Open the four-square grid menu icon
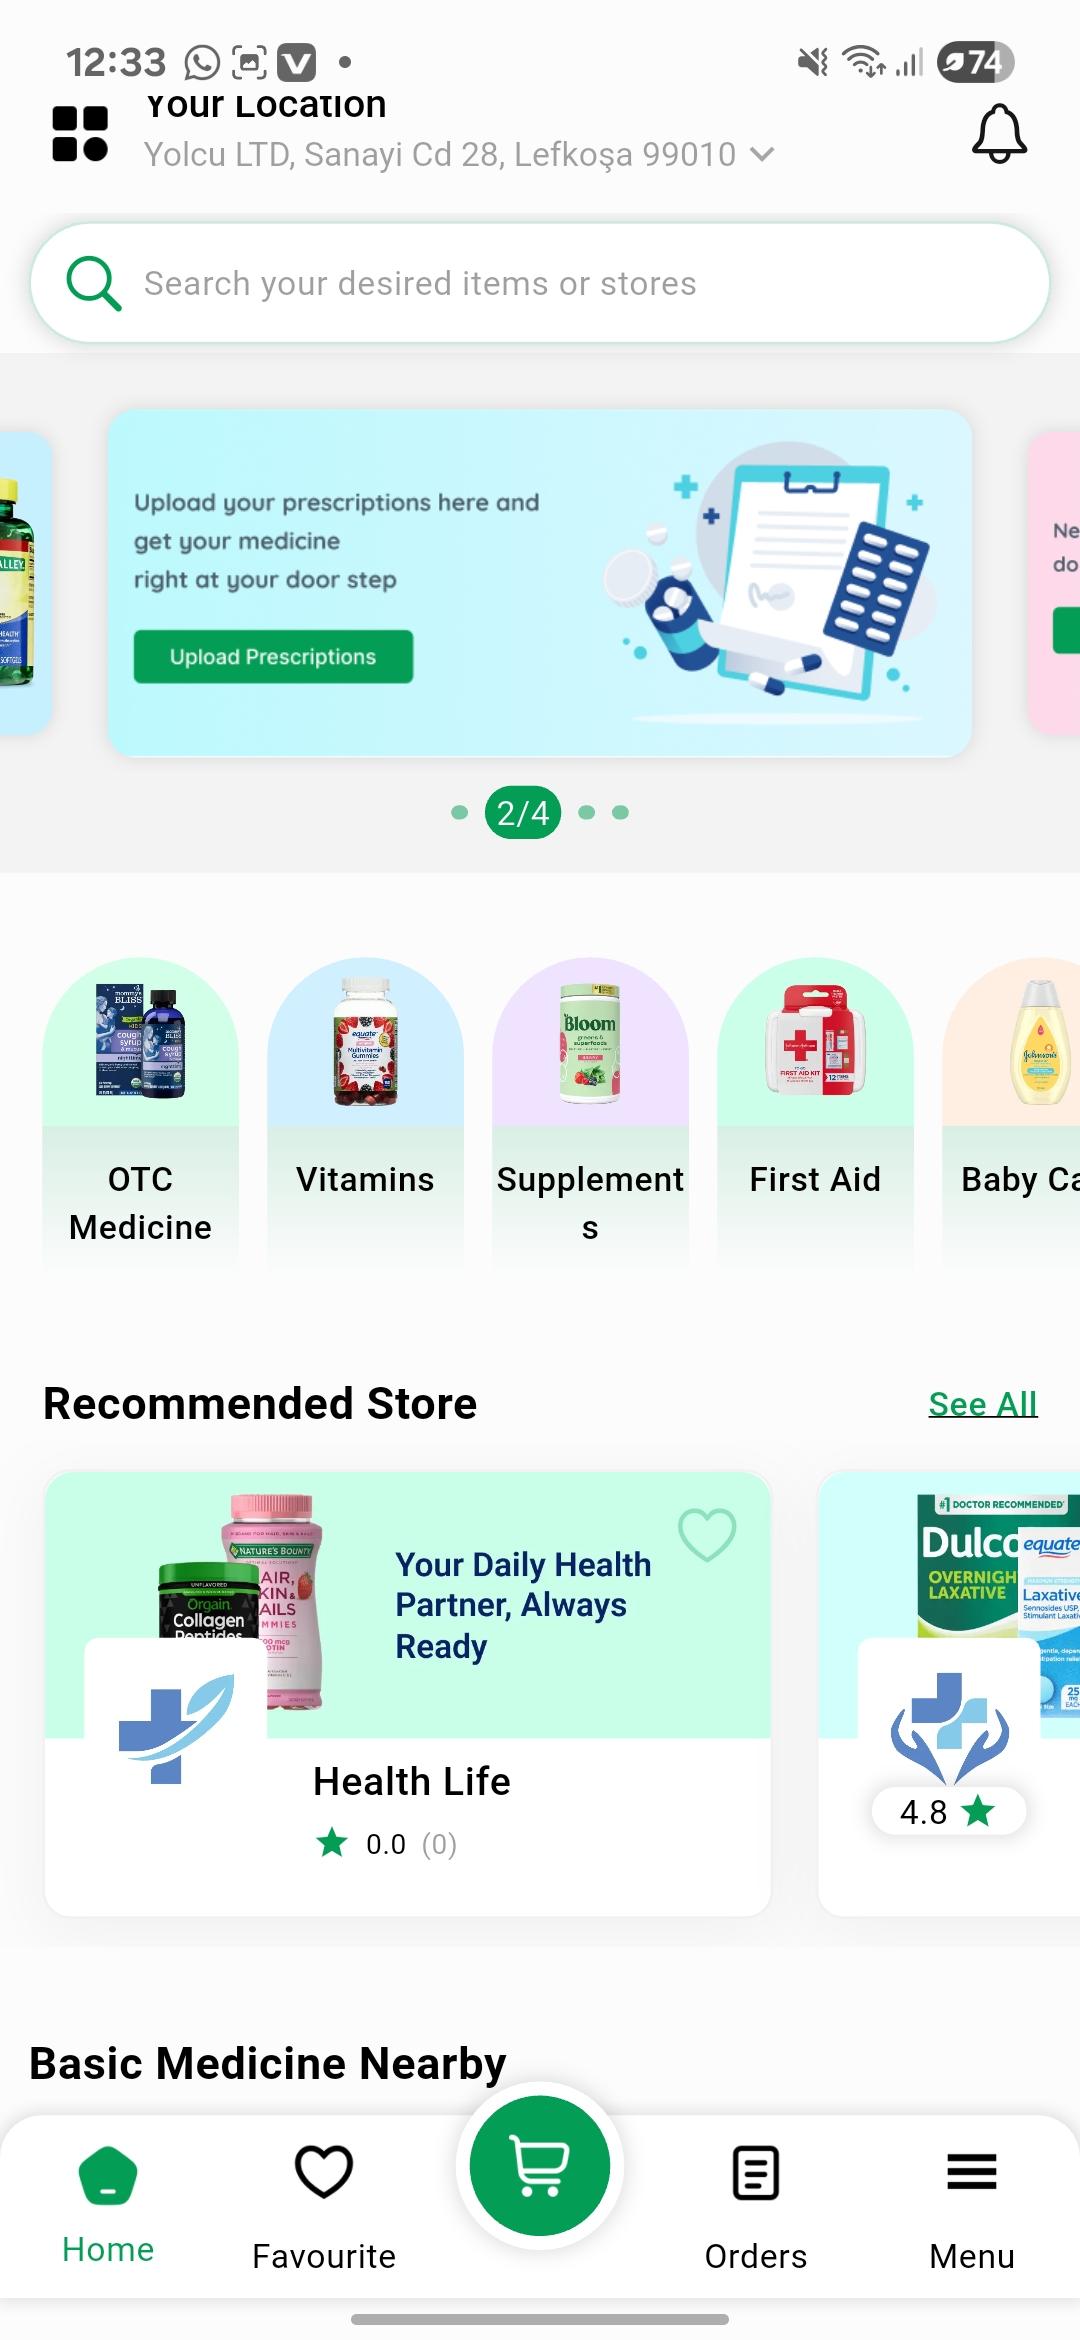 pyautogui.click(x=80, y=133)
